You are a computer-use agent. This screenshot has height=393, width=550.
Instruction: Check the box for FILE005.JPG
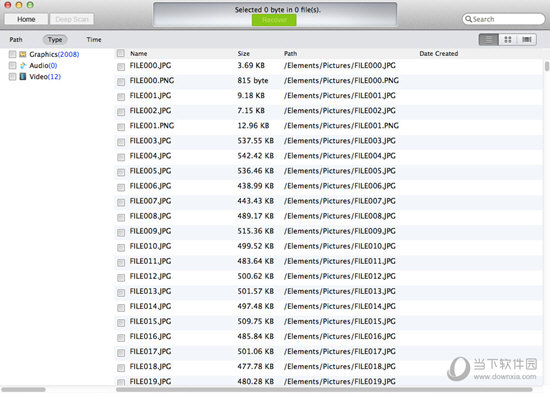(121, 172)
